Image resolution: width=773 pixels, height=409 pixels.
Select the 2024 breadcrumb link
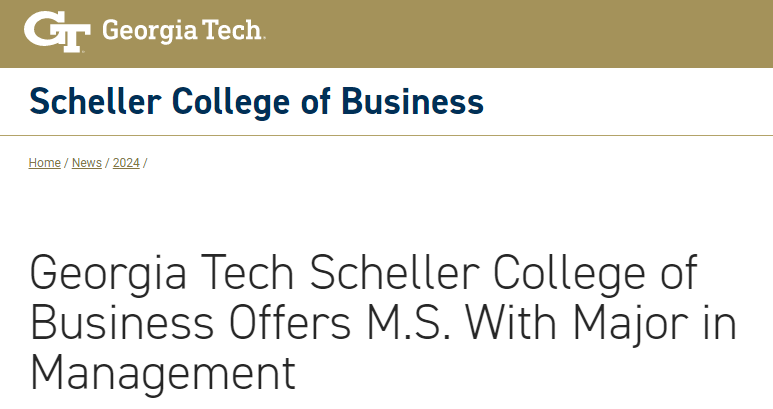[126, 163]
